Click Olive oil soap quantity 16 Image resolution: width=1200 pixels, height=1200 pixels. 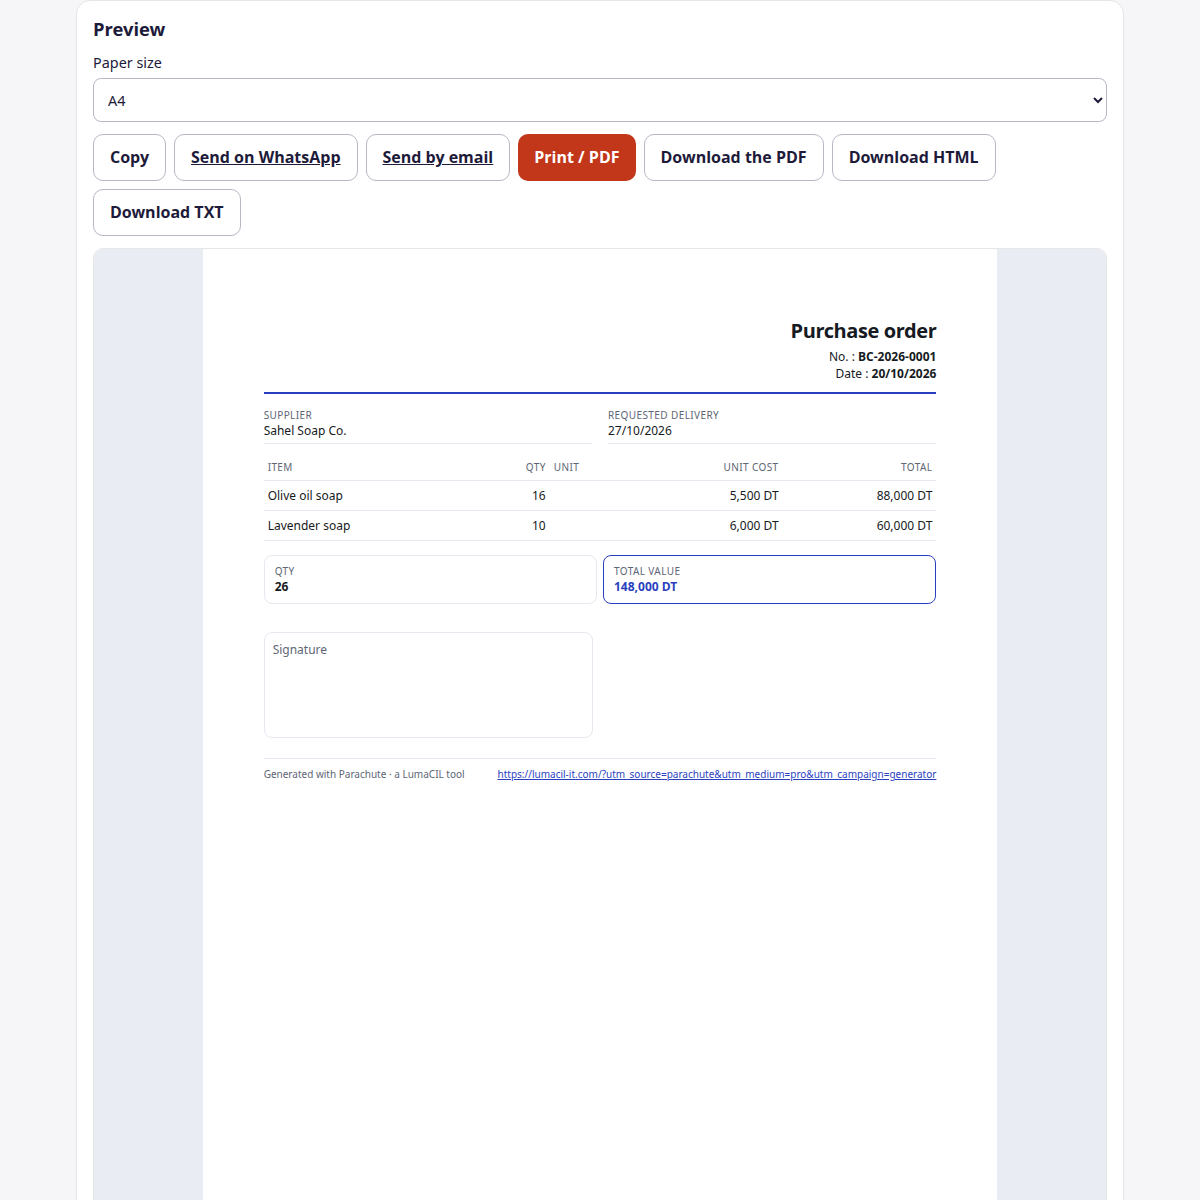(x=539, y=496)
